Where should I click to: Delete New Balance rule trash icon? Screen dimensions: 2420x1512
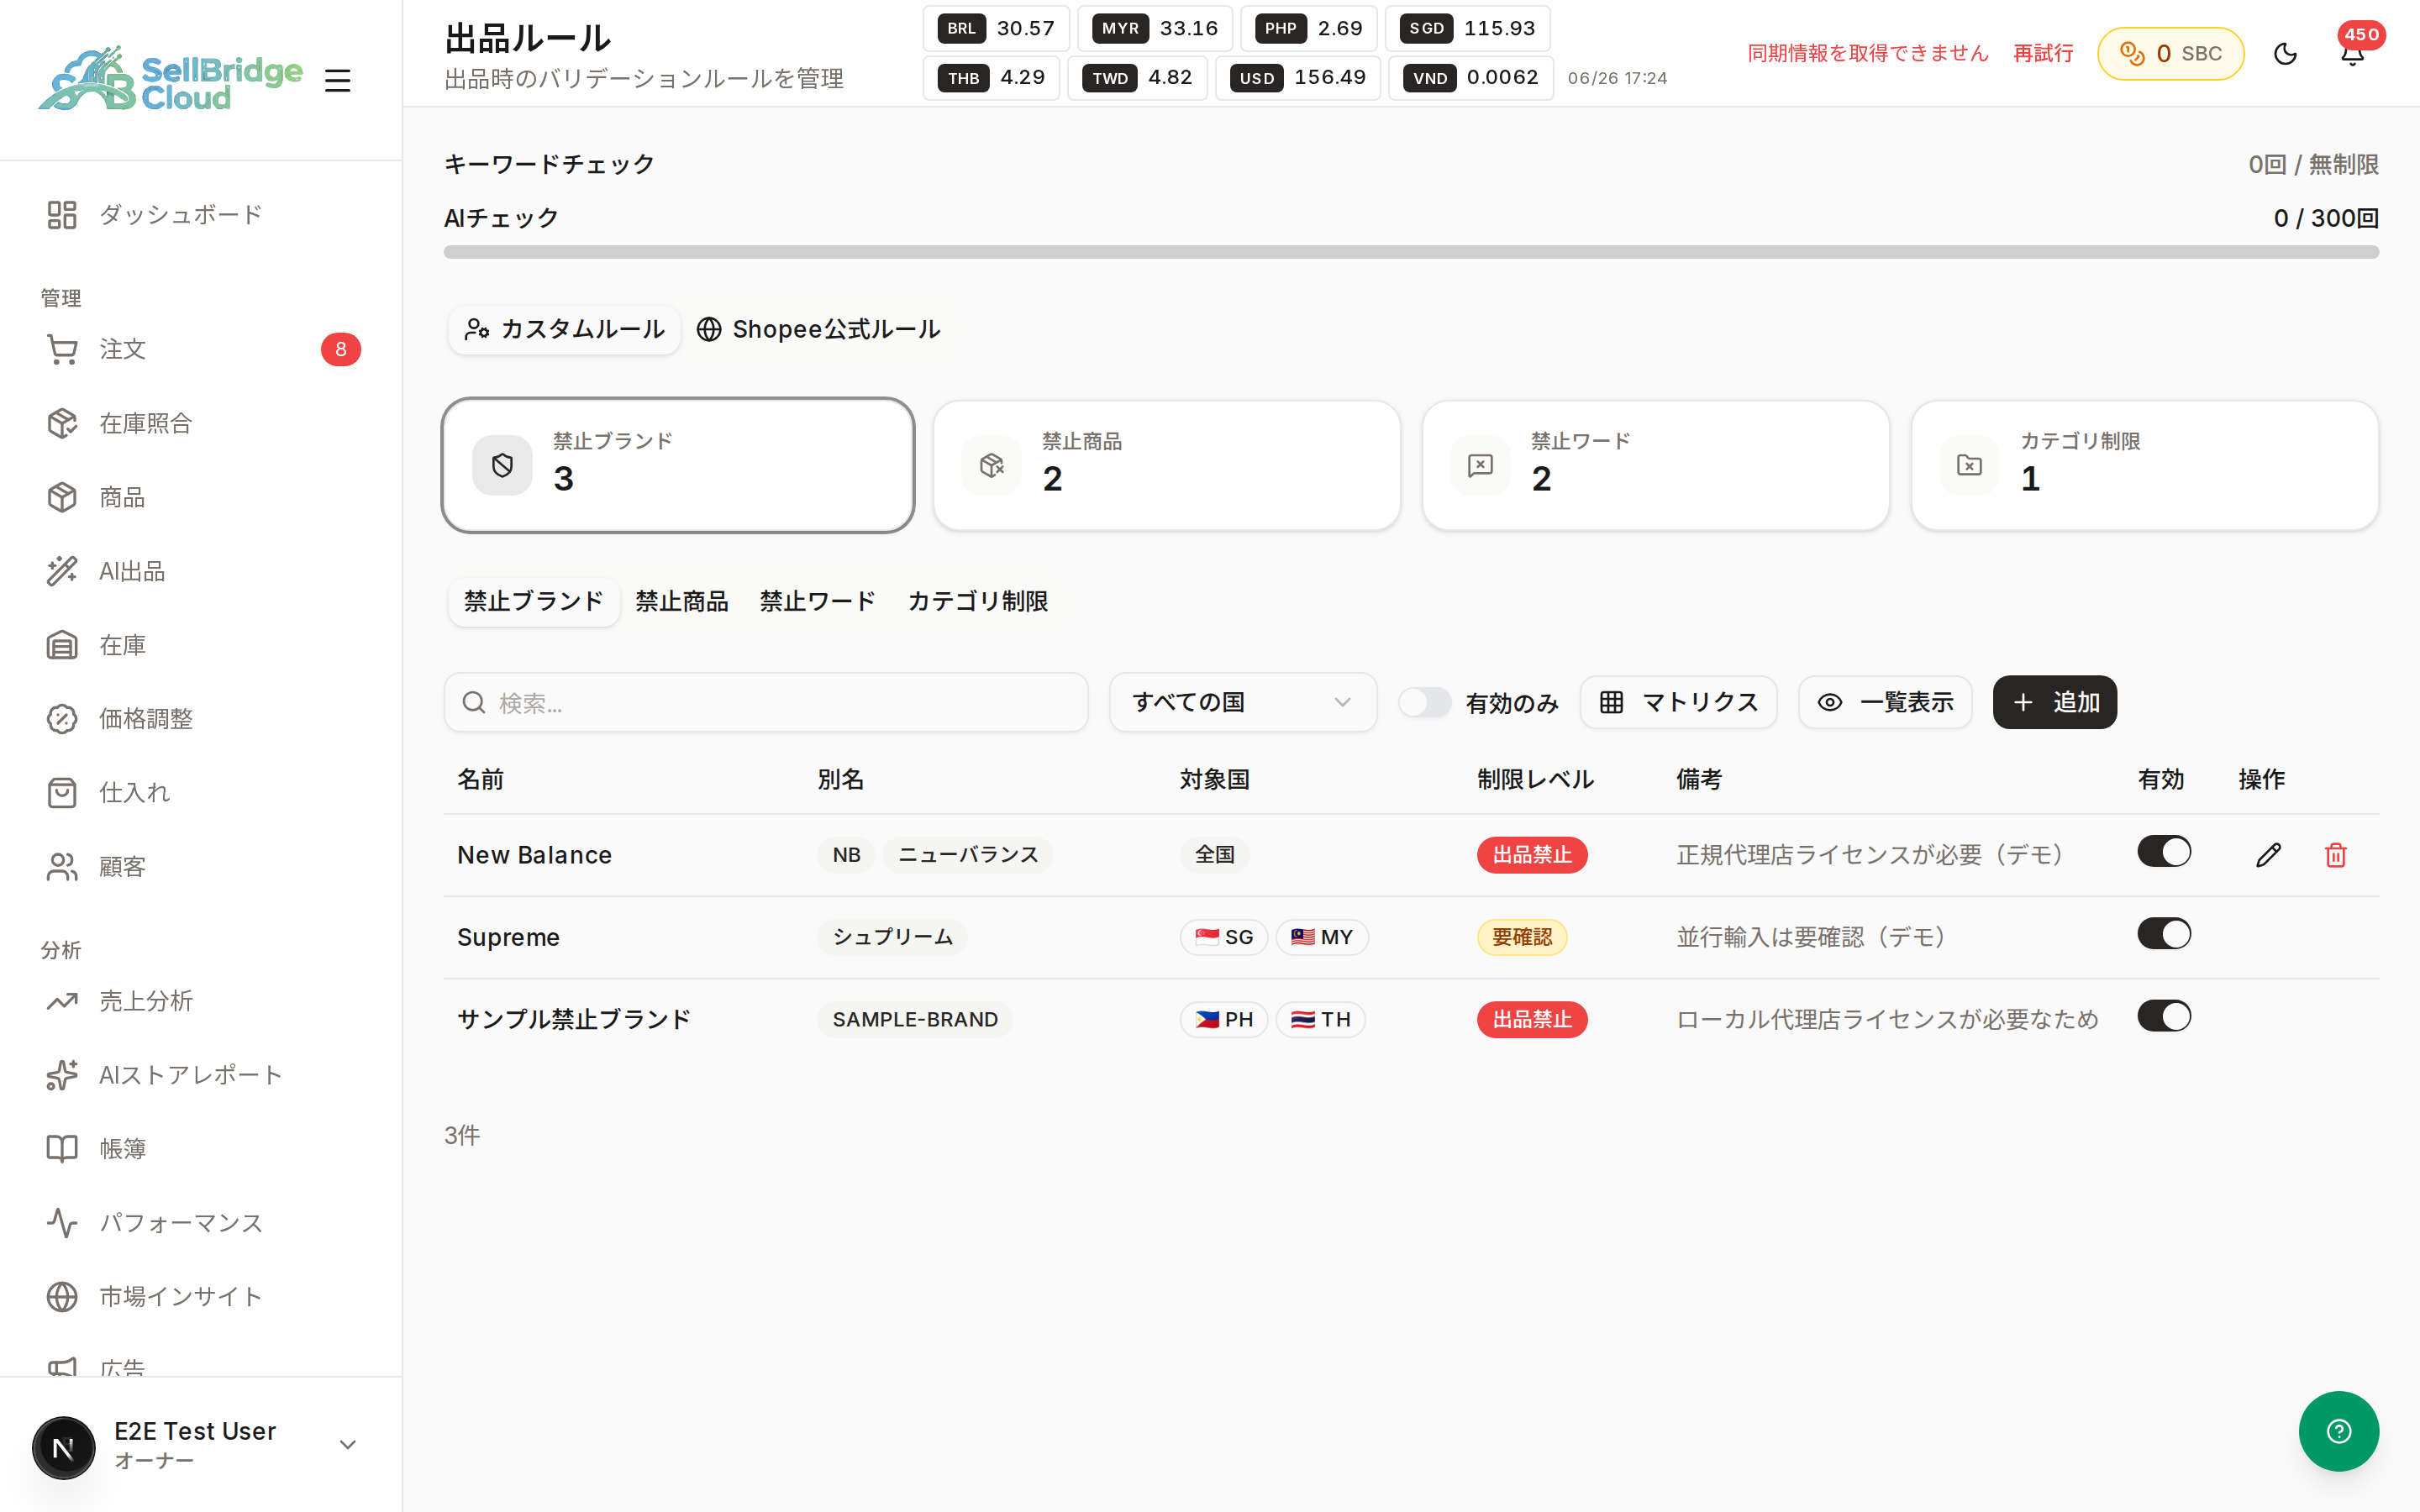click(2335, 855)
